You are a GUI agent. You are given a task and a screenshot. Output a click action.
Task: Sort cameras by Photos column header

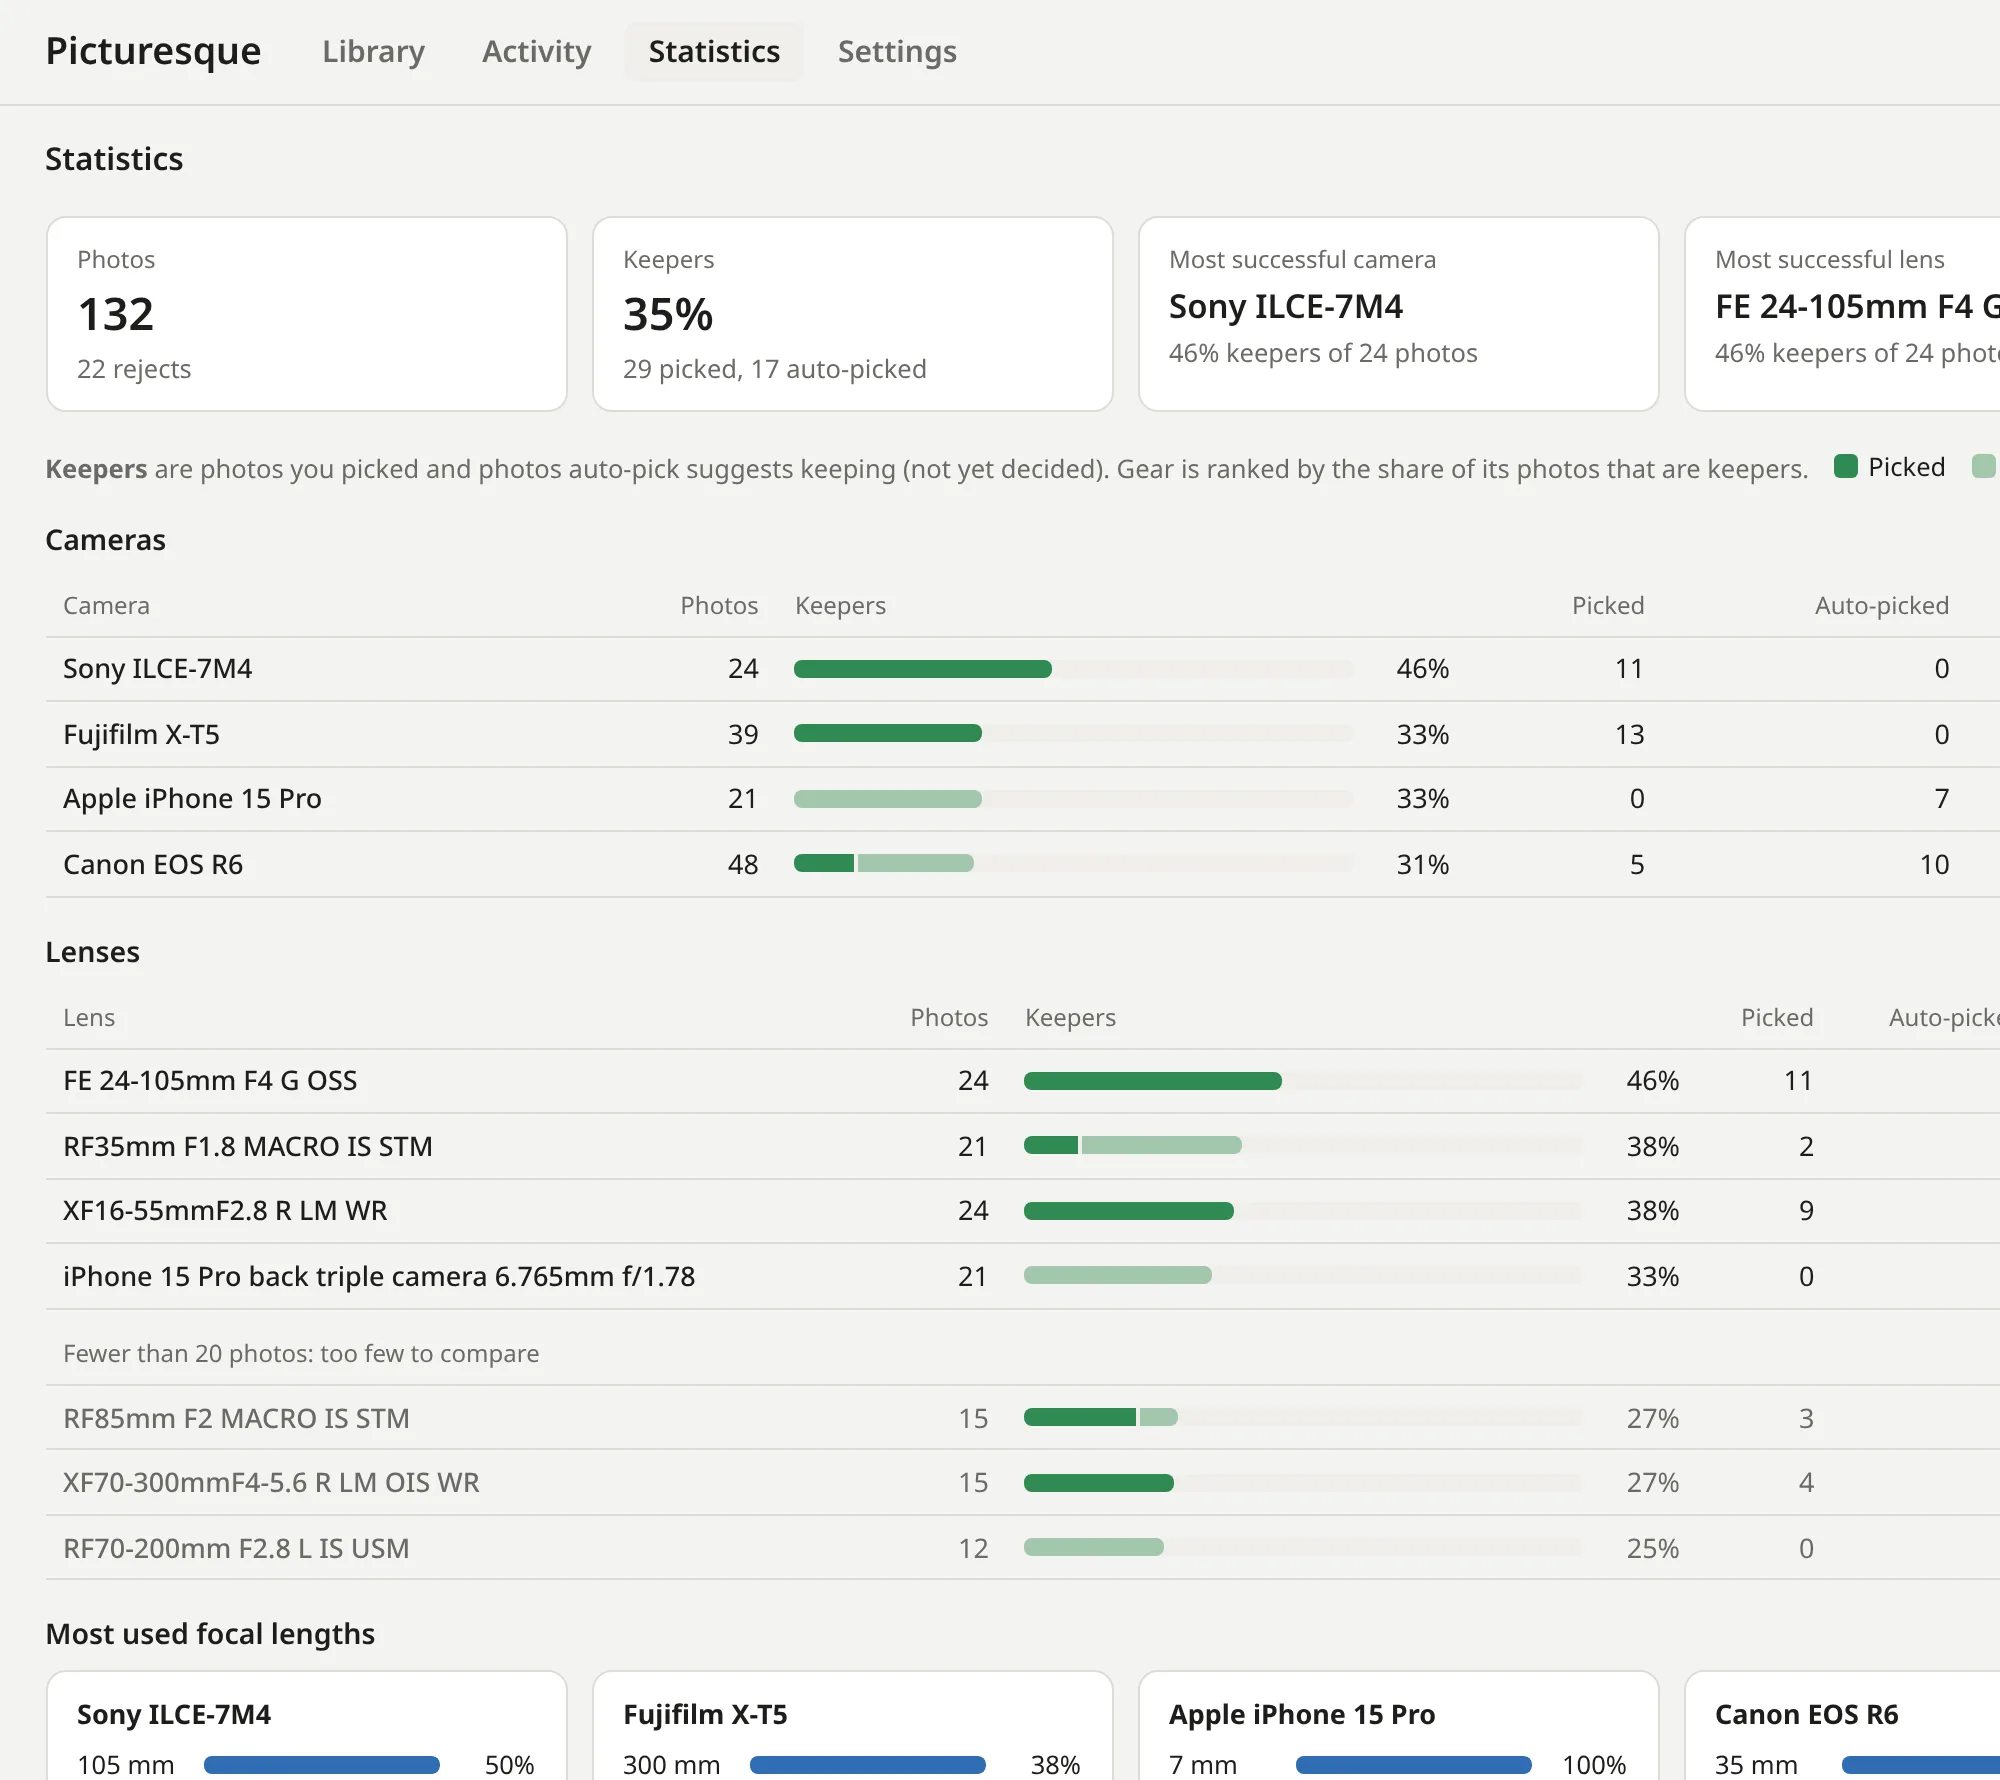719,606
